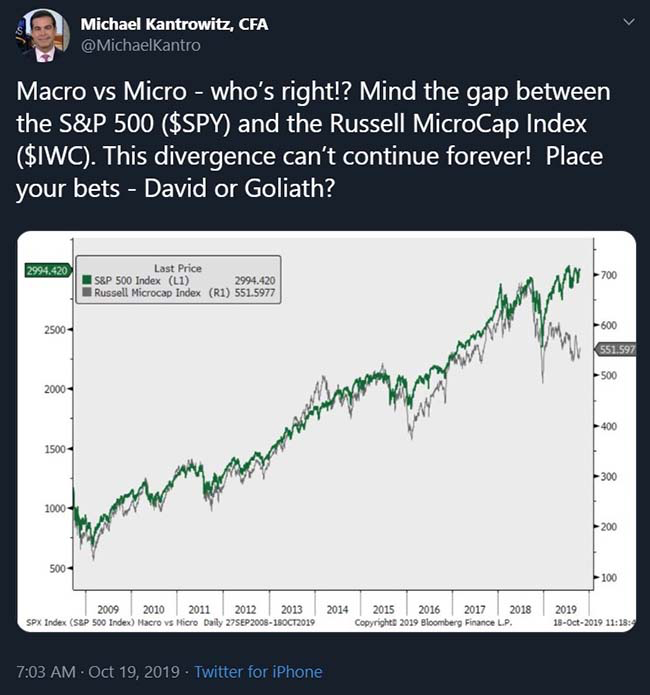The height and width of the screenshot is (695, 650).
Task: Click the 2009 label on the time axis
Action: [x=108, y=609]
